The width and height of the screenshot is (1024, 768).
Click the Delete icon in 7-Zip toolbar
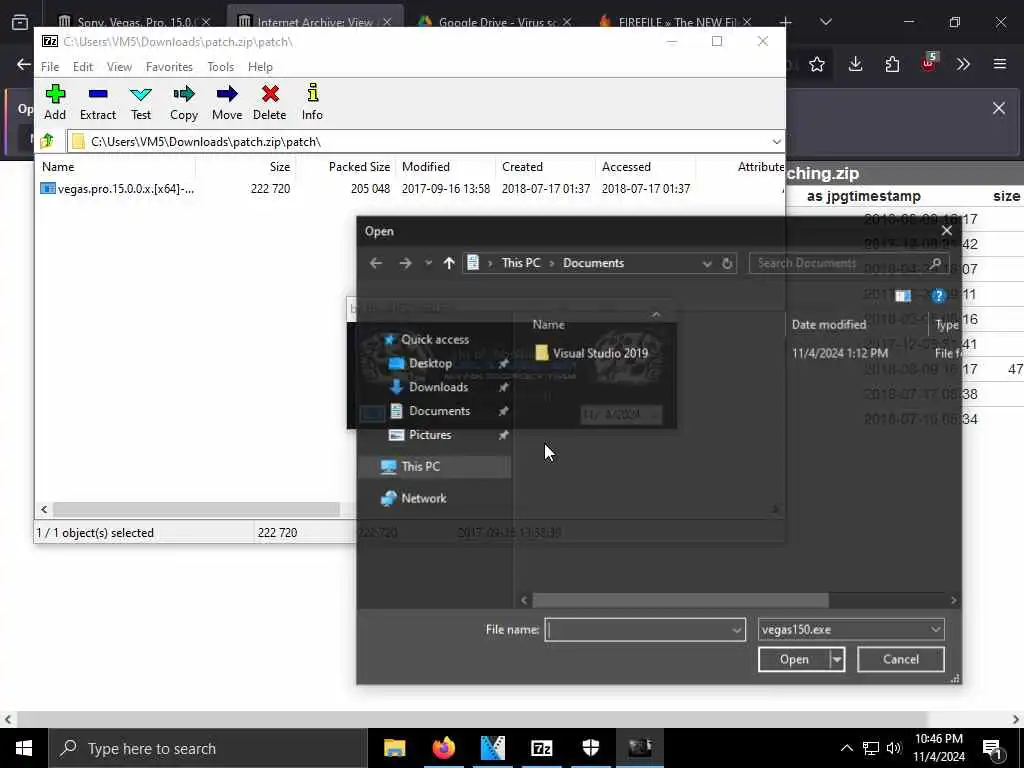(x=270, y=102)
